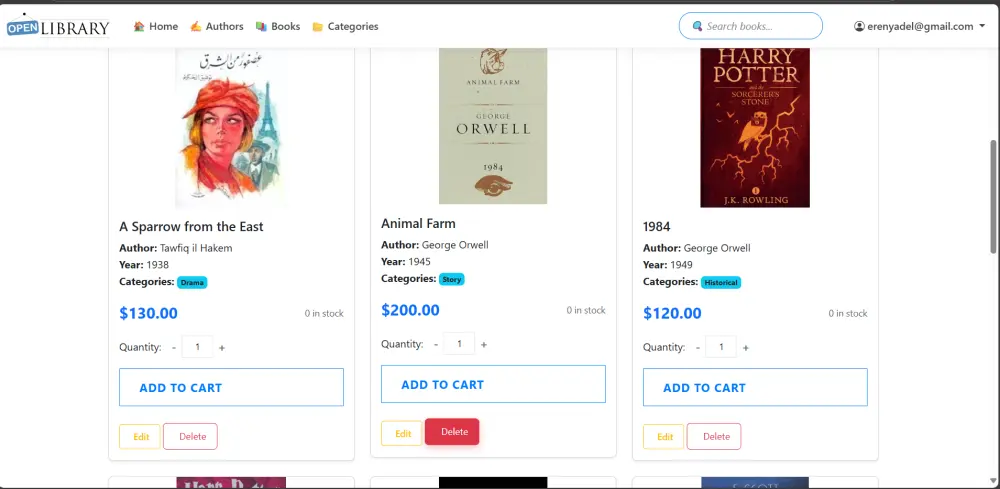
Task: Increase quantity for A Sparrow from the East
Action: 222,348
